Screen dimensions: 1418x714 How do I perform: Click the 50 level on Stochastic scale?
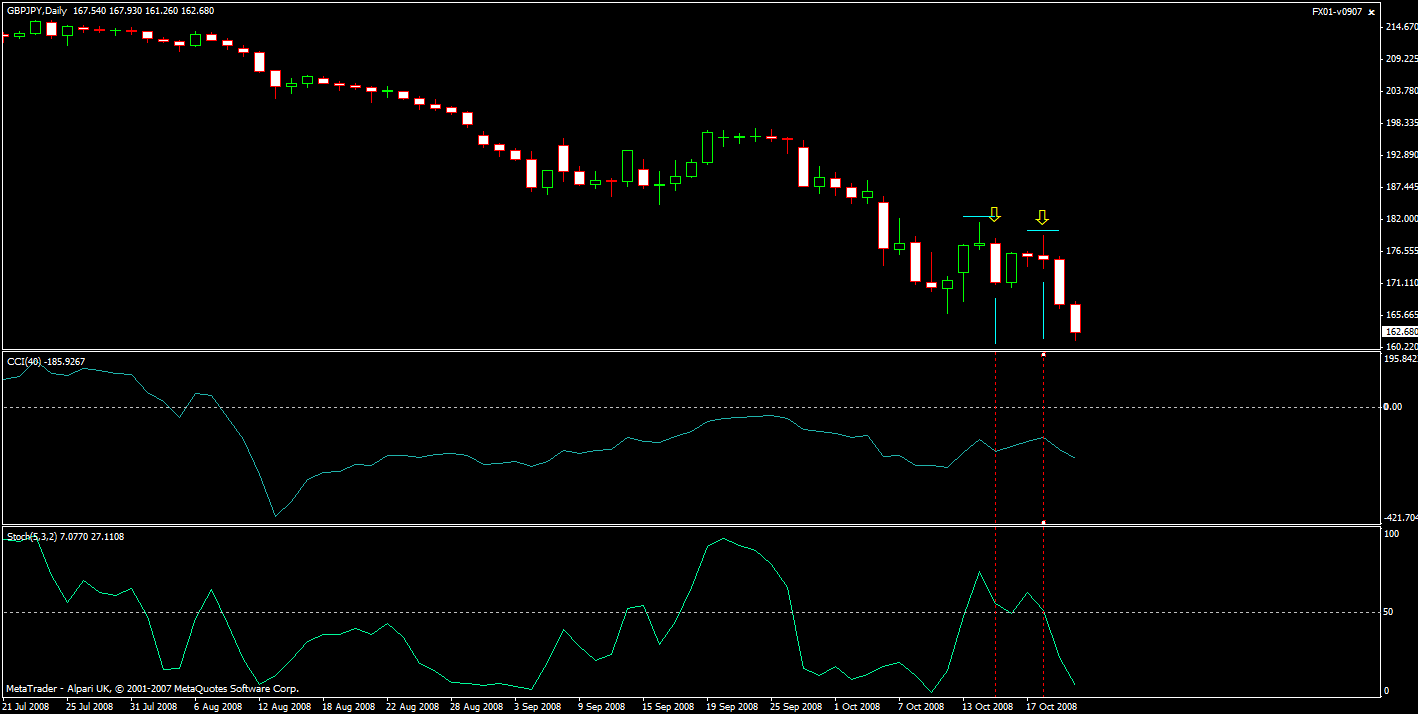pyautogui.click(x=1389, y=611)
